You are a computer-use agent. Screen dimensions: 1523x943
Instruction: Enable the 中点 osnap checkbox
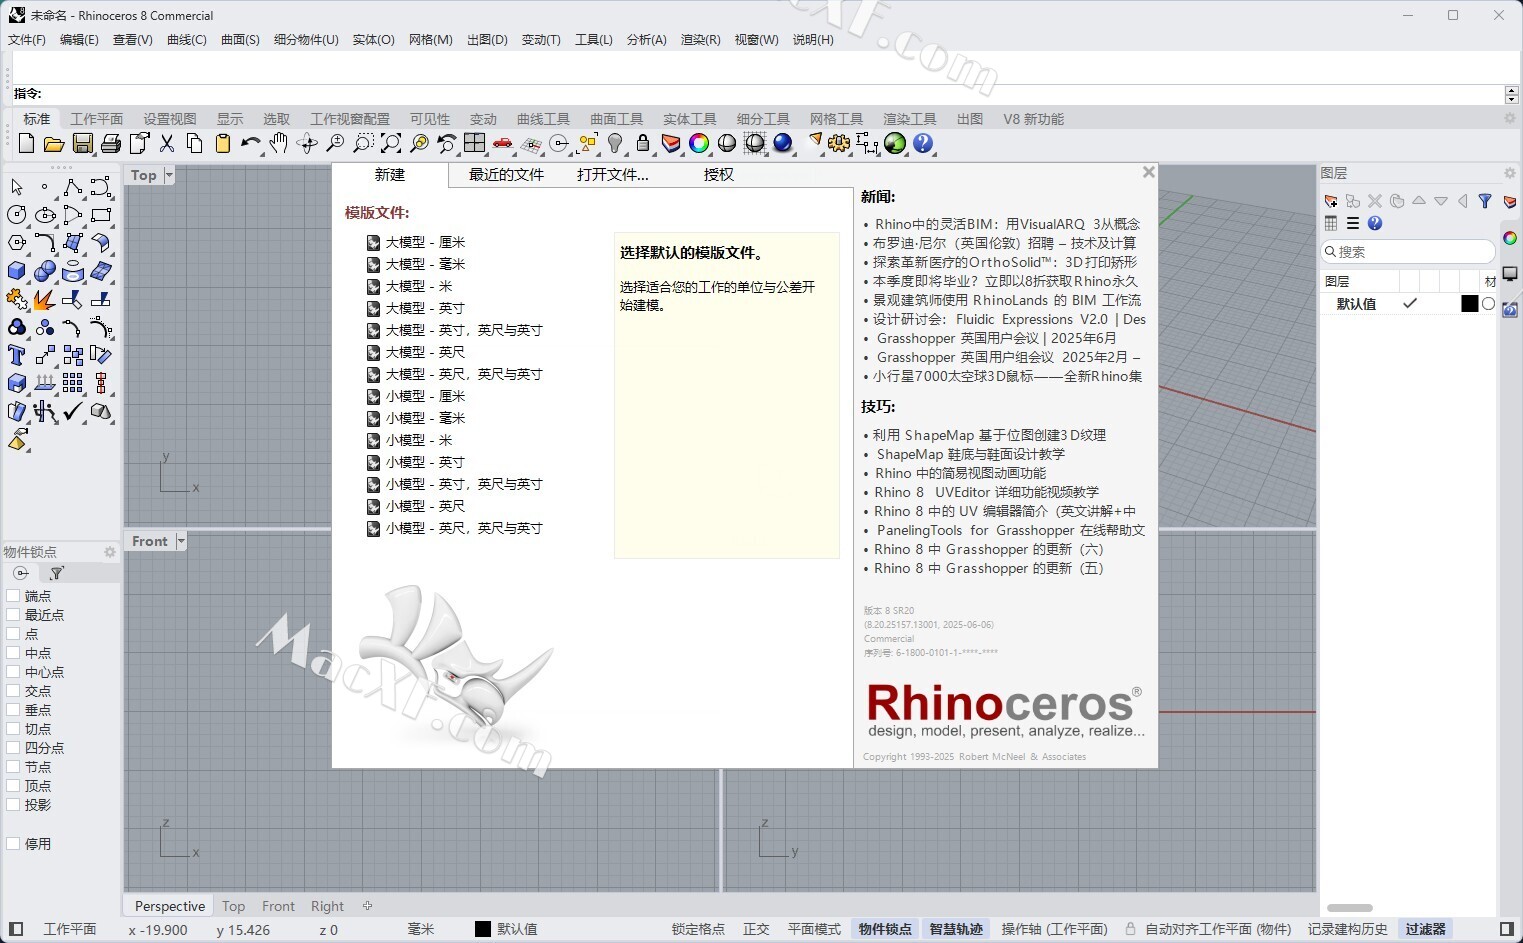point(13,653)
